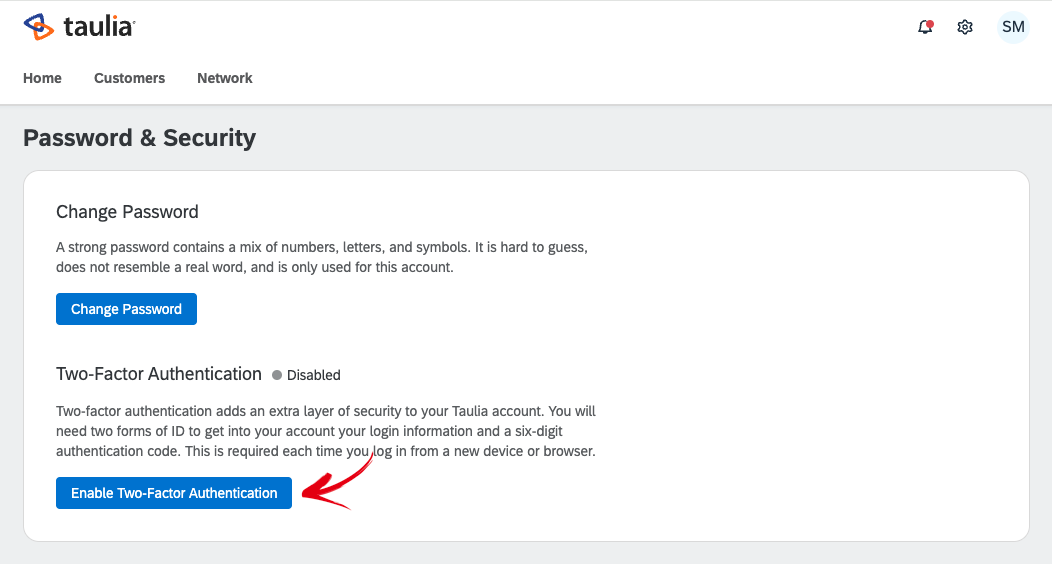Enable Two-Factor Authentication
The image size is (1052, 564).
pyautogui.click(x=174, y=493)
